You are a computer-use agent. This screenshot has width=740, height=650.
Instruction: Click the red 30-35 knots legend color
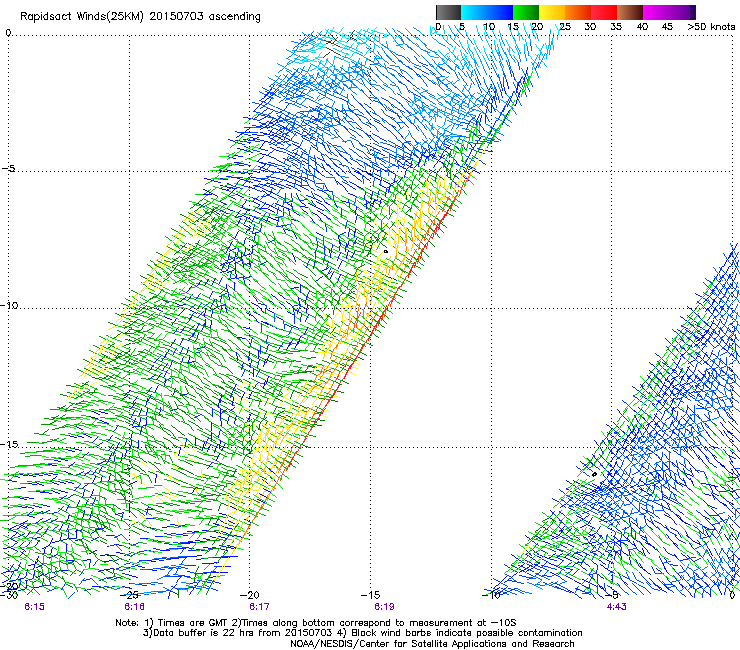(x=604, y=12)
